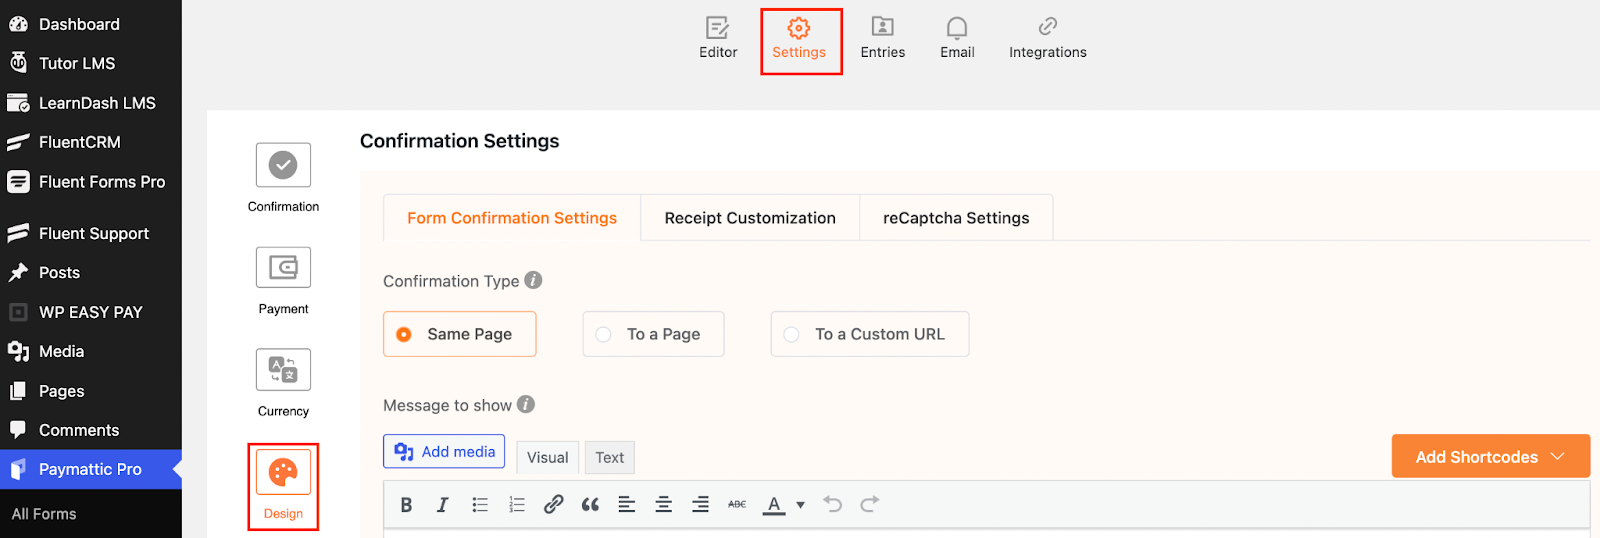Go to the Entries section

click(882, 38)
